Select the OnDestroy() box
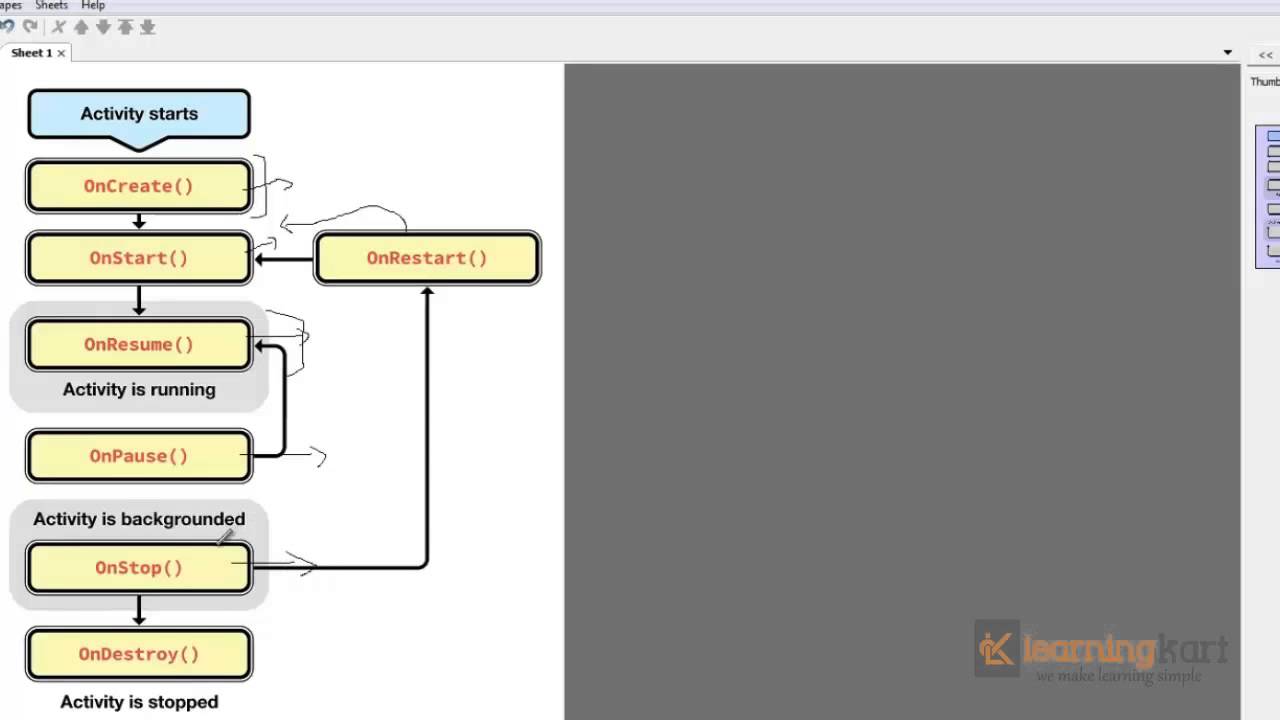Screen dimensions: 1280x720 pos(139,654)
